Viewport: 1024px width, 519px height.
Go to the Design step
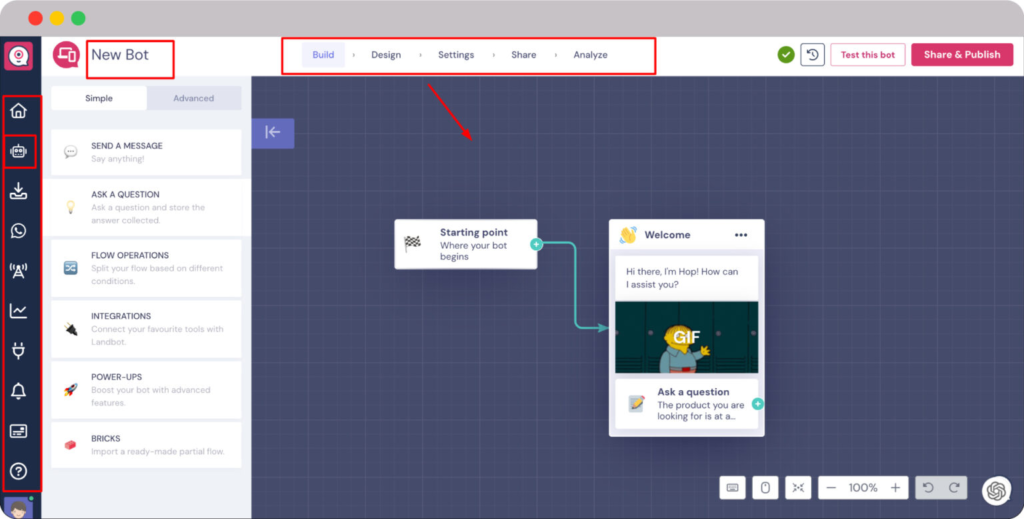tap(386, 55)
